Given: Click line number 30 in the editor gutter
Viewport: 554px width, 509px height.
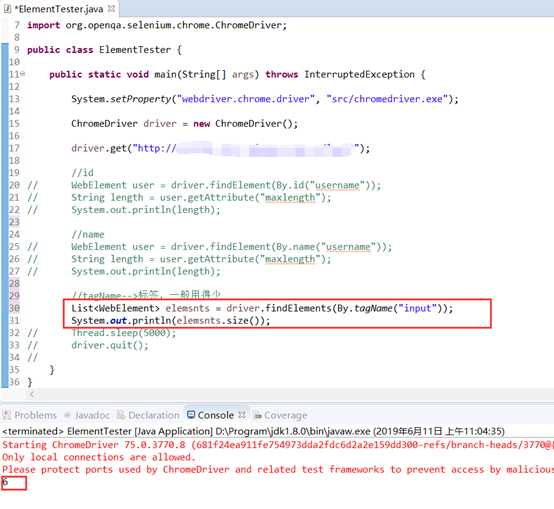Looking at the screenshot, I should (x=14, y=308).
